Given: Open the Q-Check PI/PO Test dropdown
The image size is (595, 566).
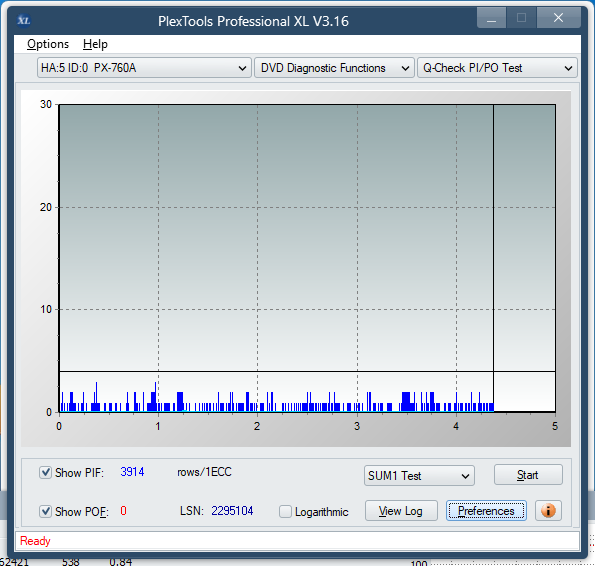Looking at the screenshot, I should tap(497, 68).
